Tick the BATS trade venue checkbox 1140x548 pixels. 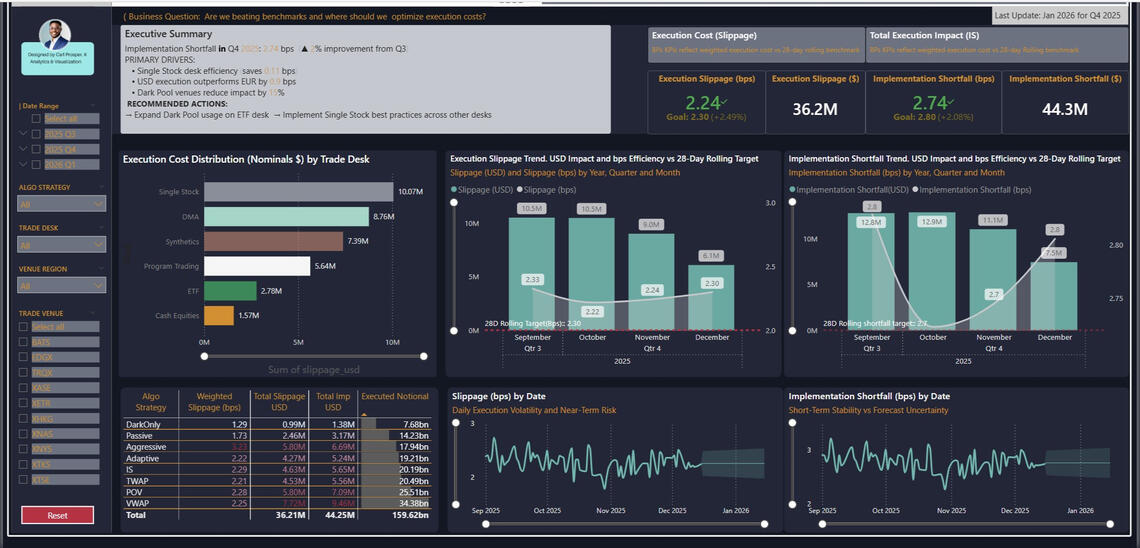(24, 342)
